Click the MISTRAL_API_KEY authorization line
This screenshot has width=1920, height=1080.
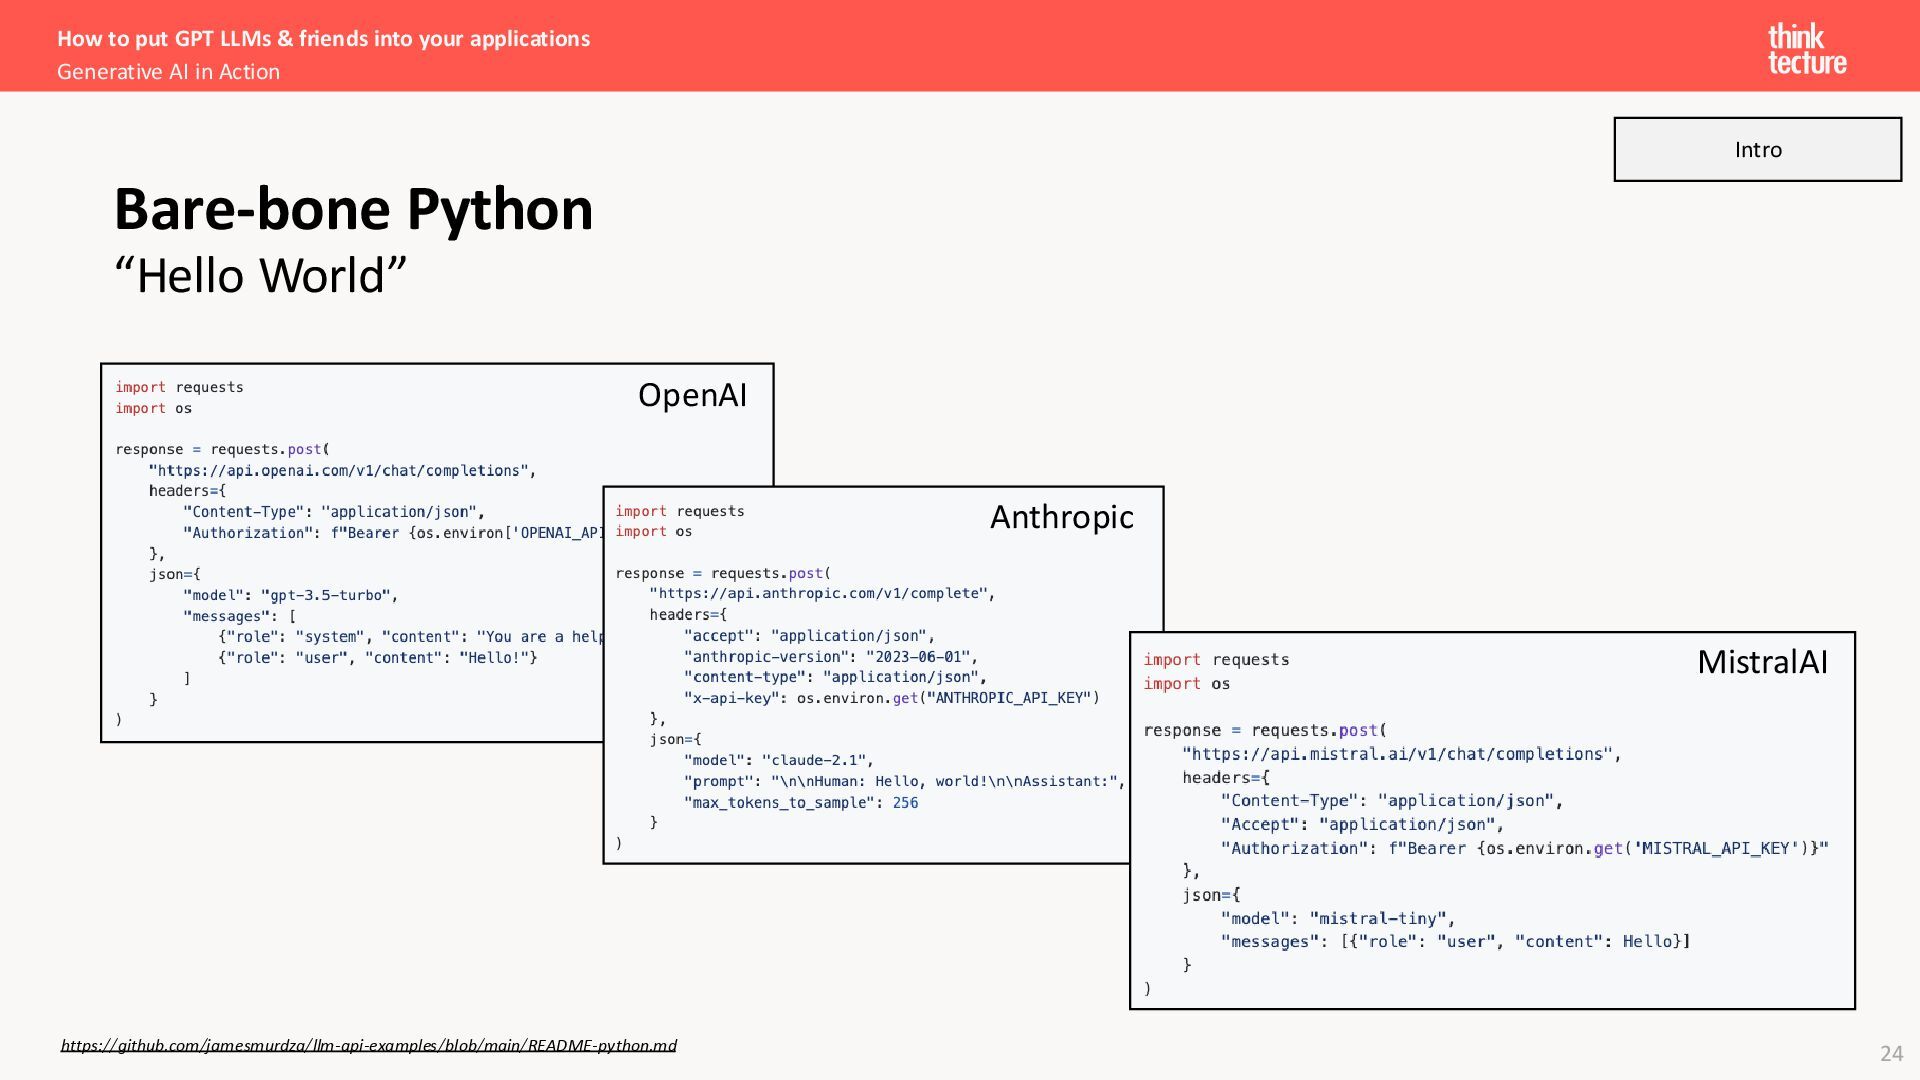1524,848
